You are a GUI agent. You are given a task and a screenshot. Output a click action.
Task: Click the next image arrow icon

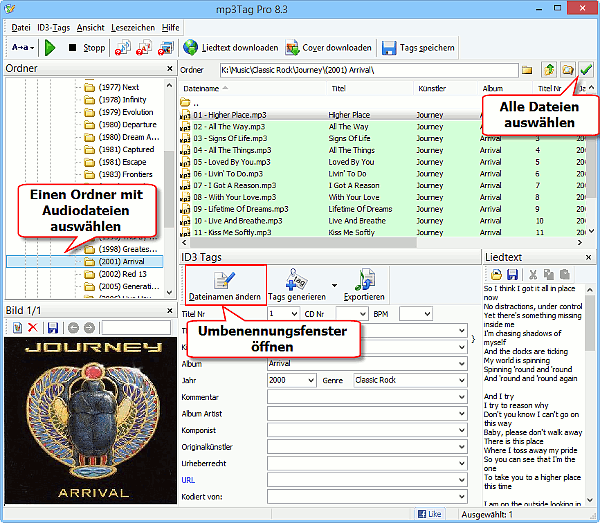click(89, 328)
